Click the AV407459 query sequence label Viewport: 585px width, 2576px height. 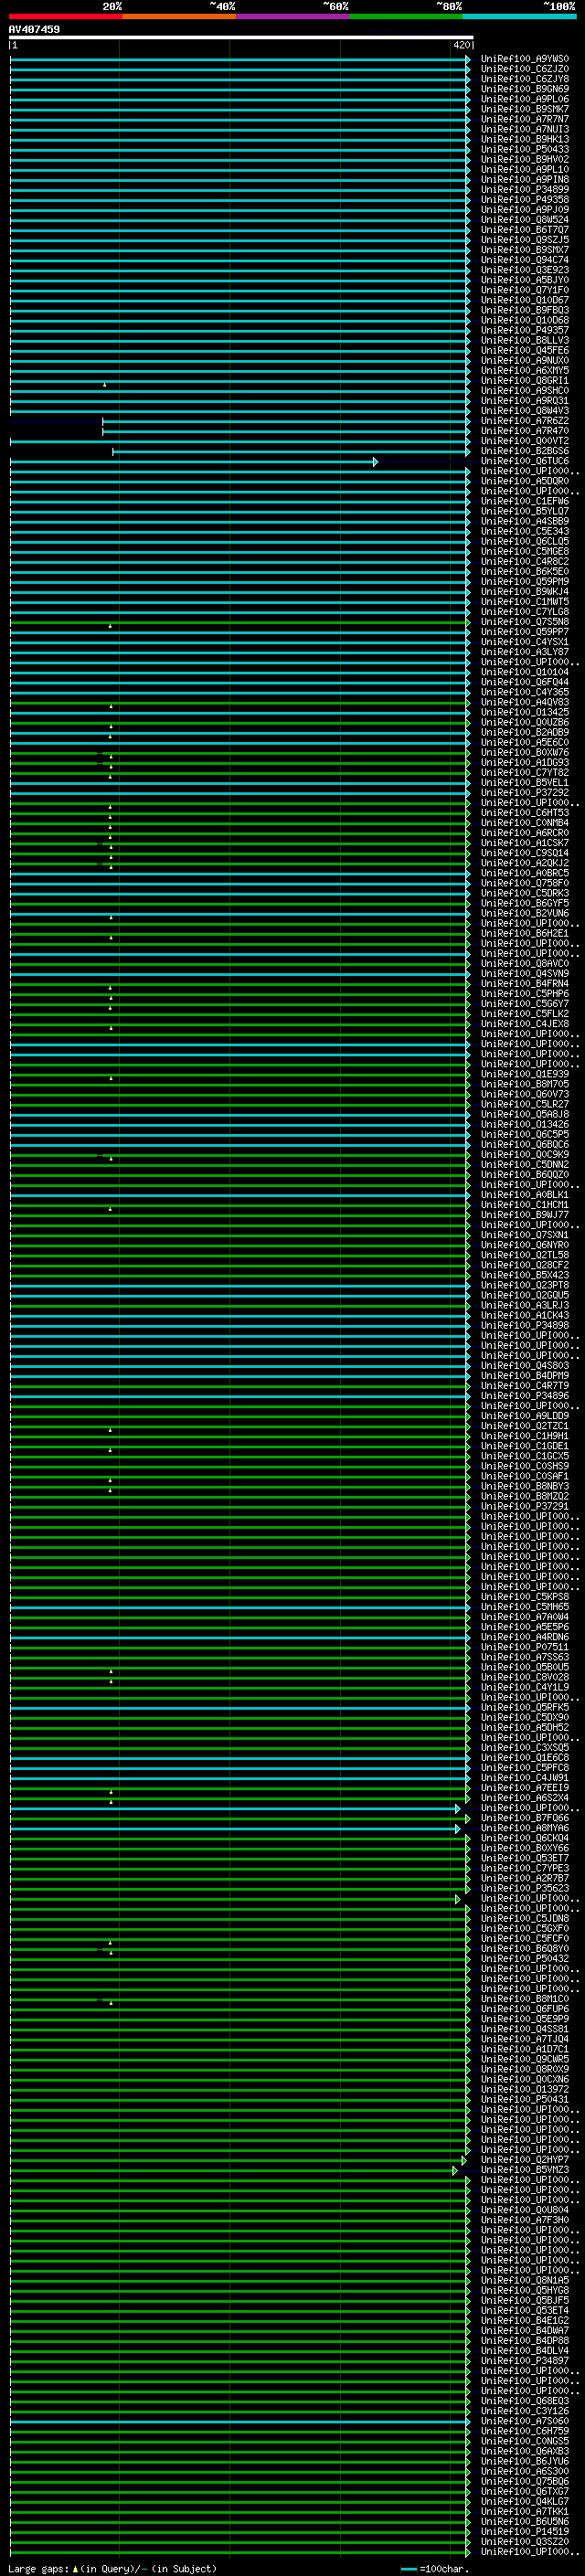(34, 30)
